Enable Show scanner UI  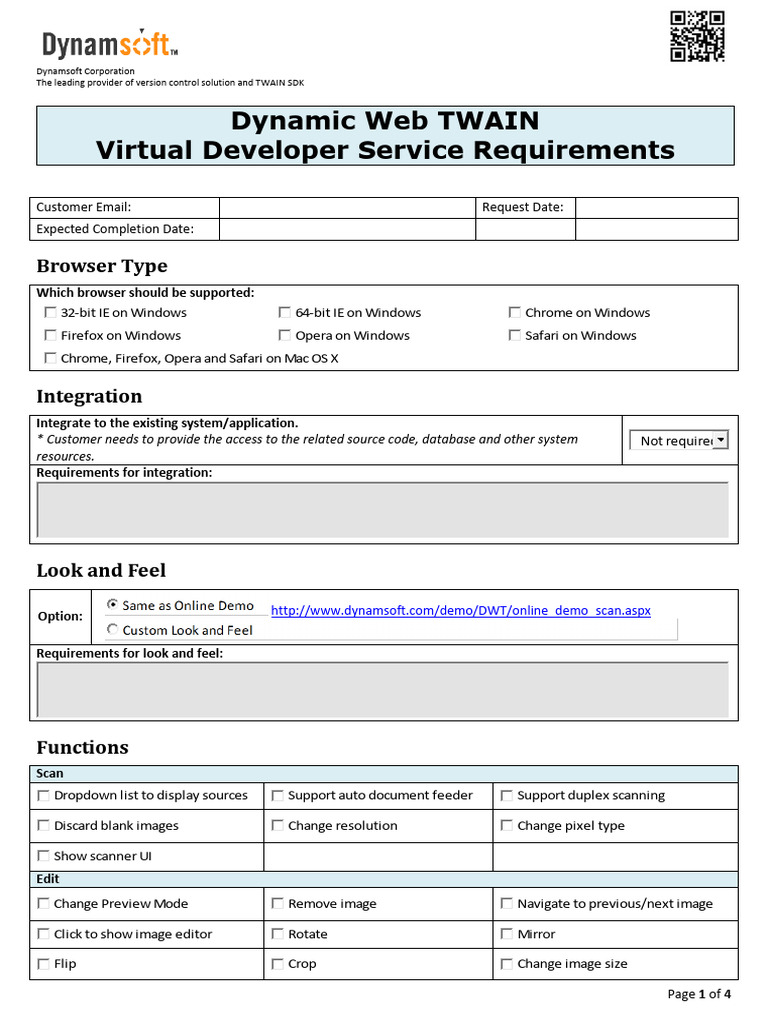[44, 856]
